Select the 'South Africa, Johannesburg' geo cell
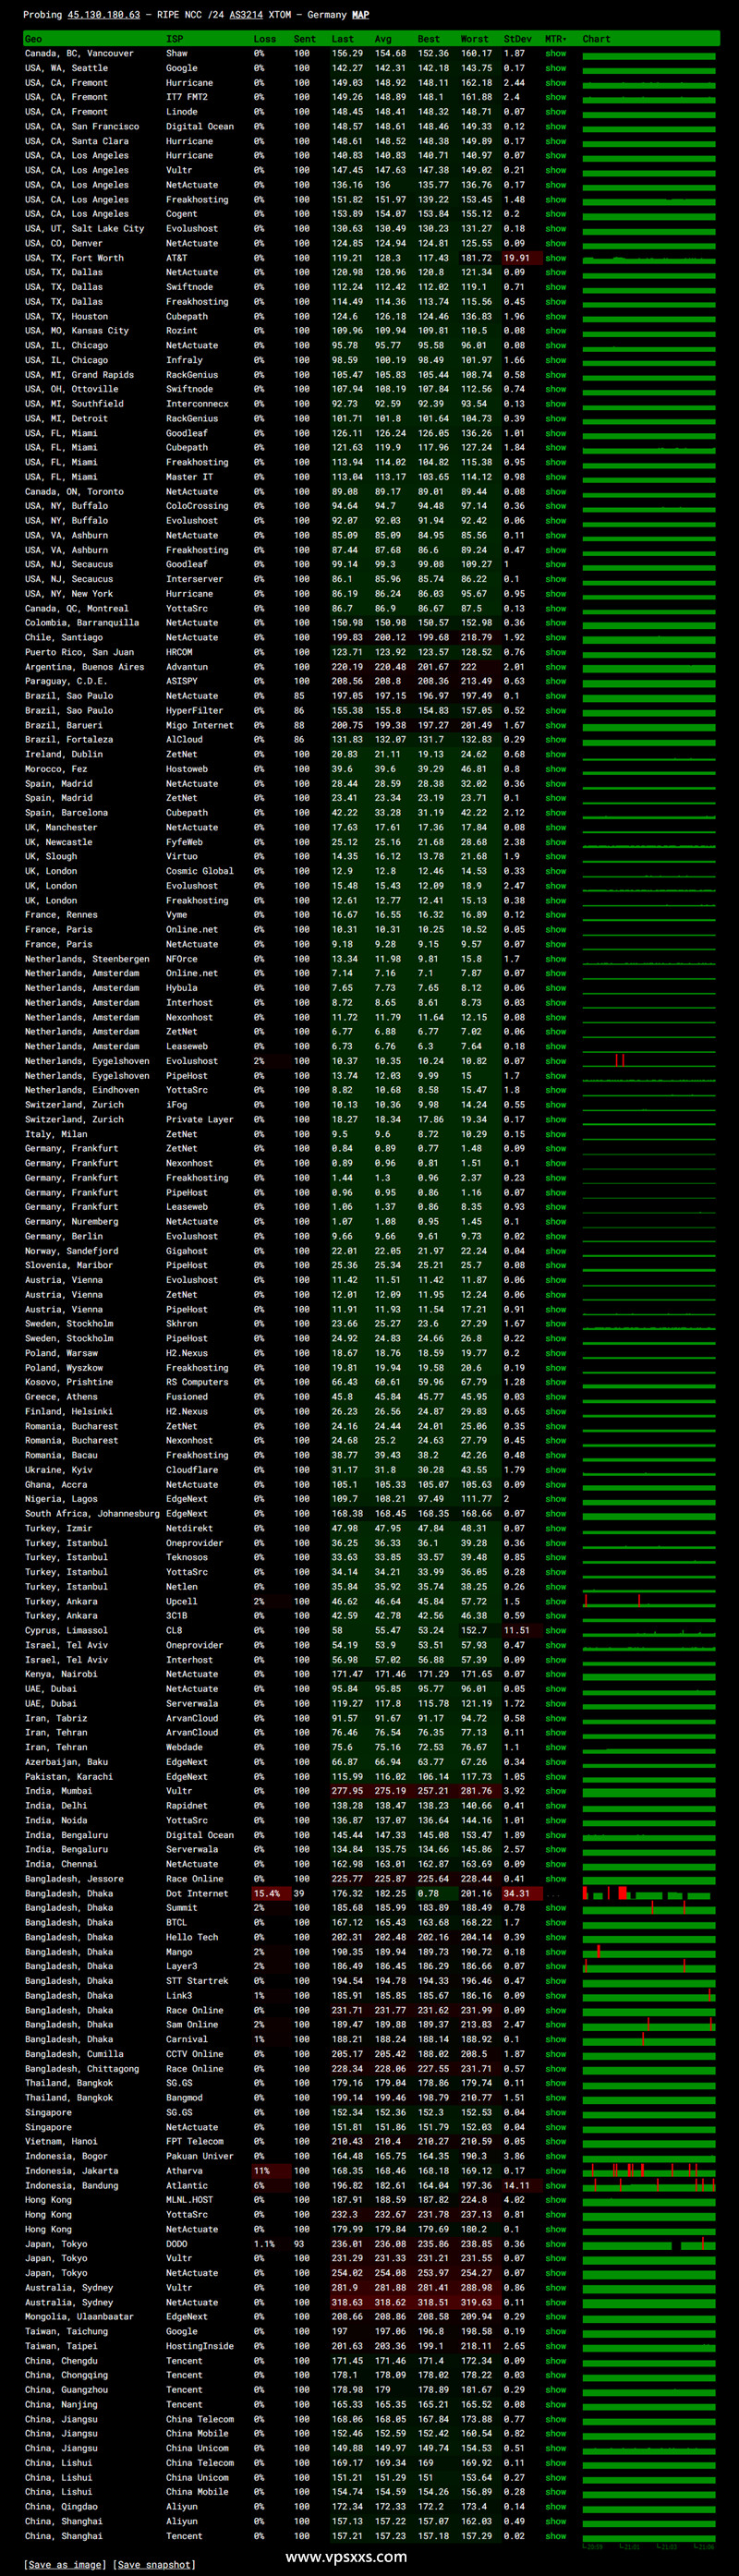 pyautogui.click(x=92, y=1513)
